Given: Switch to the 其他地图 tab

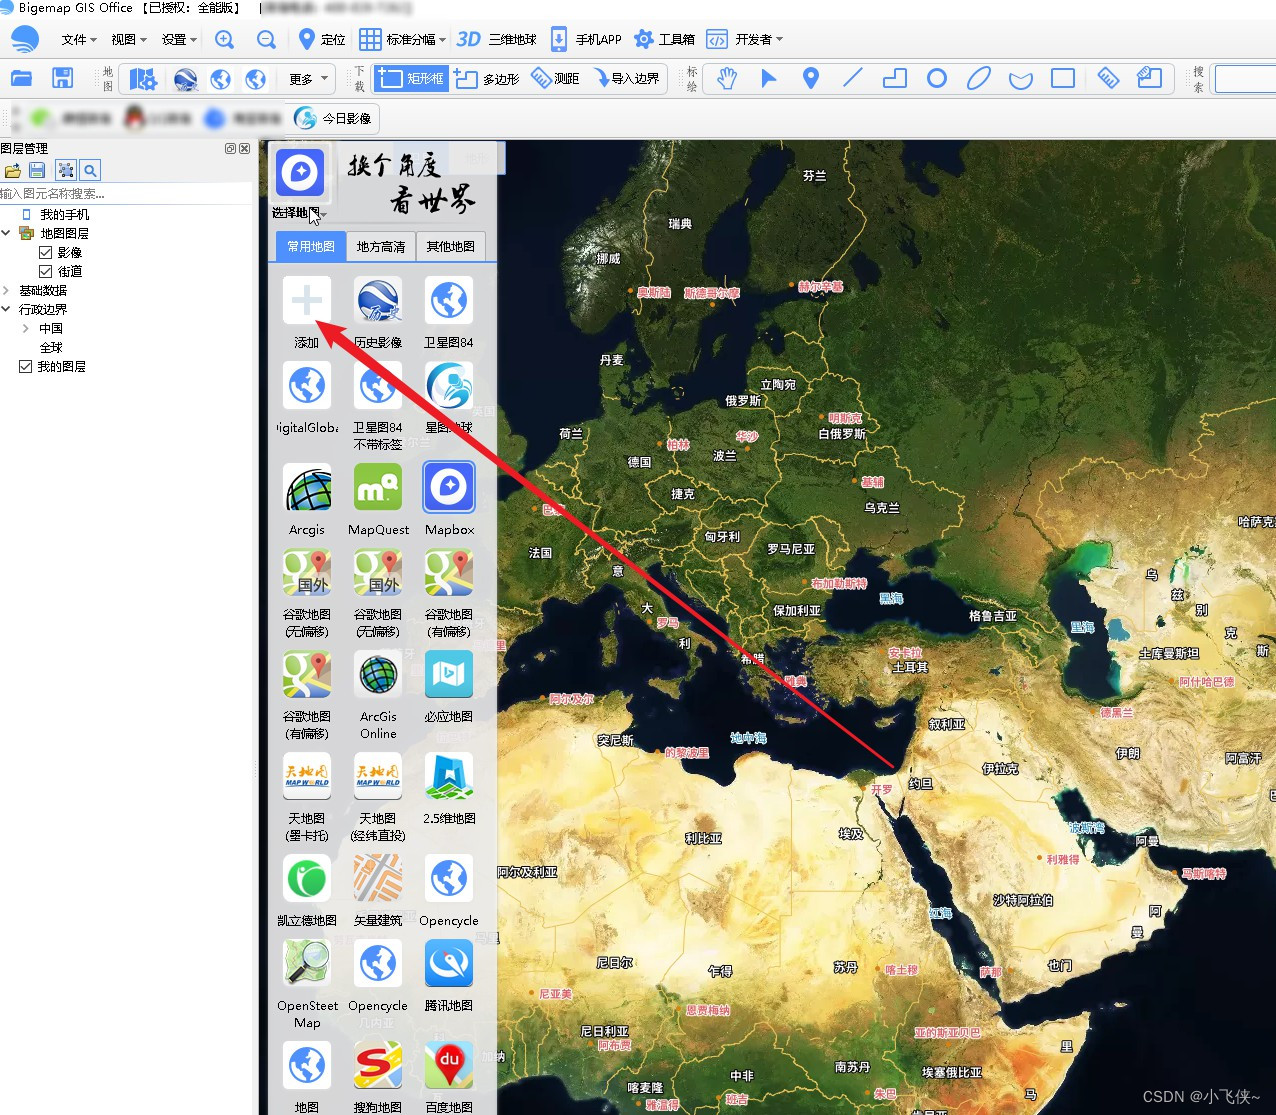Looking at the screenshot, I should click(451, 246).
